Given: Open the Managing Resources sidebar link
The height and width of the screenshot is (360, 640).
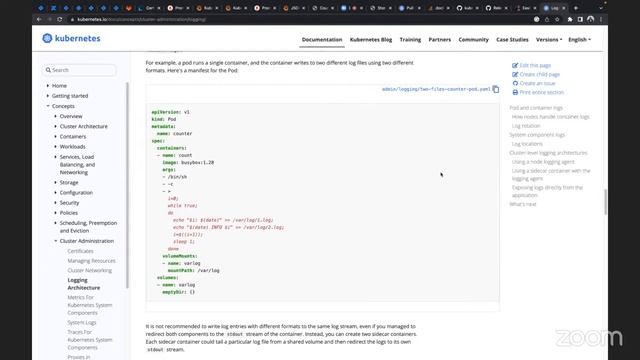Looking at the screenshot, I should tap(91, 261).
